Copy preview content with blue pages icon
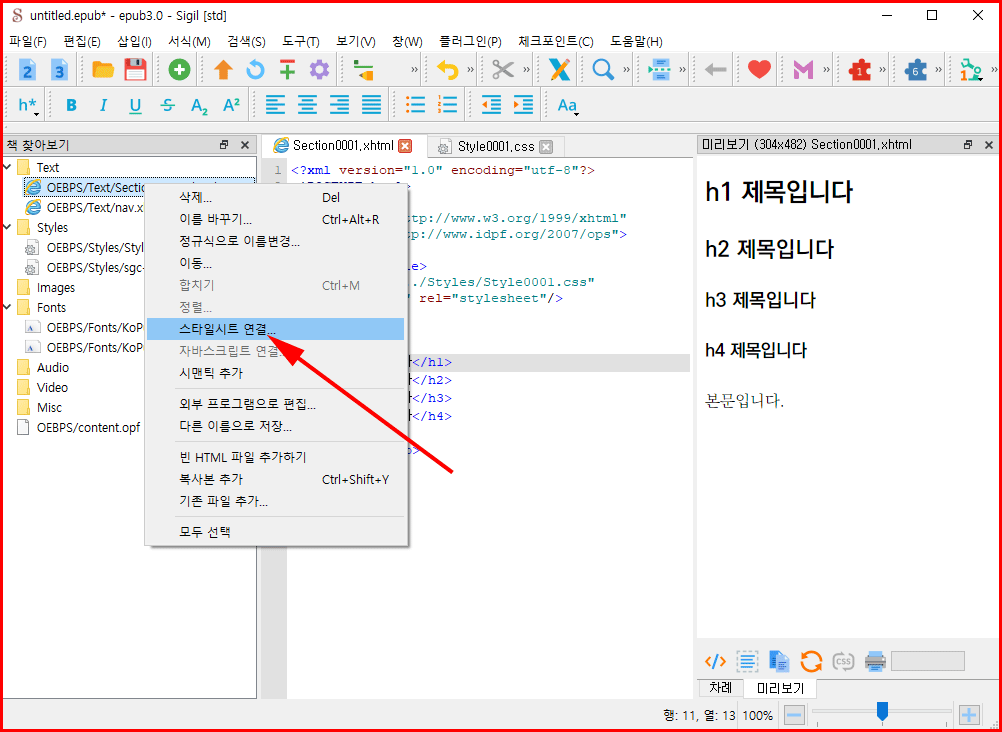 pos(779,661)
